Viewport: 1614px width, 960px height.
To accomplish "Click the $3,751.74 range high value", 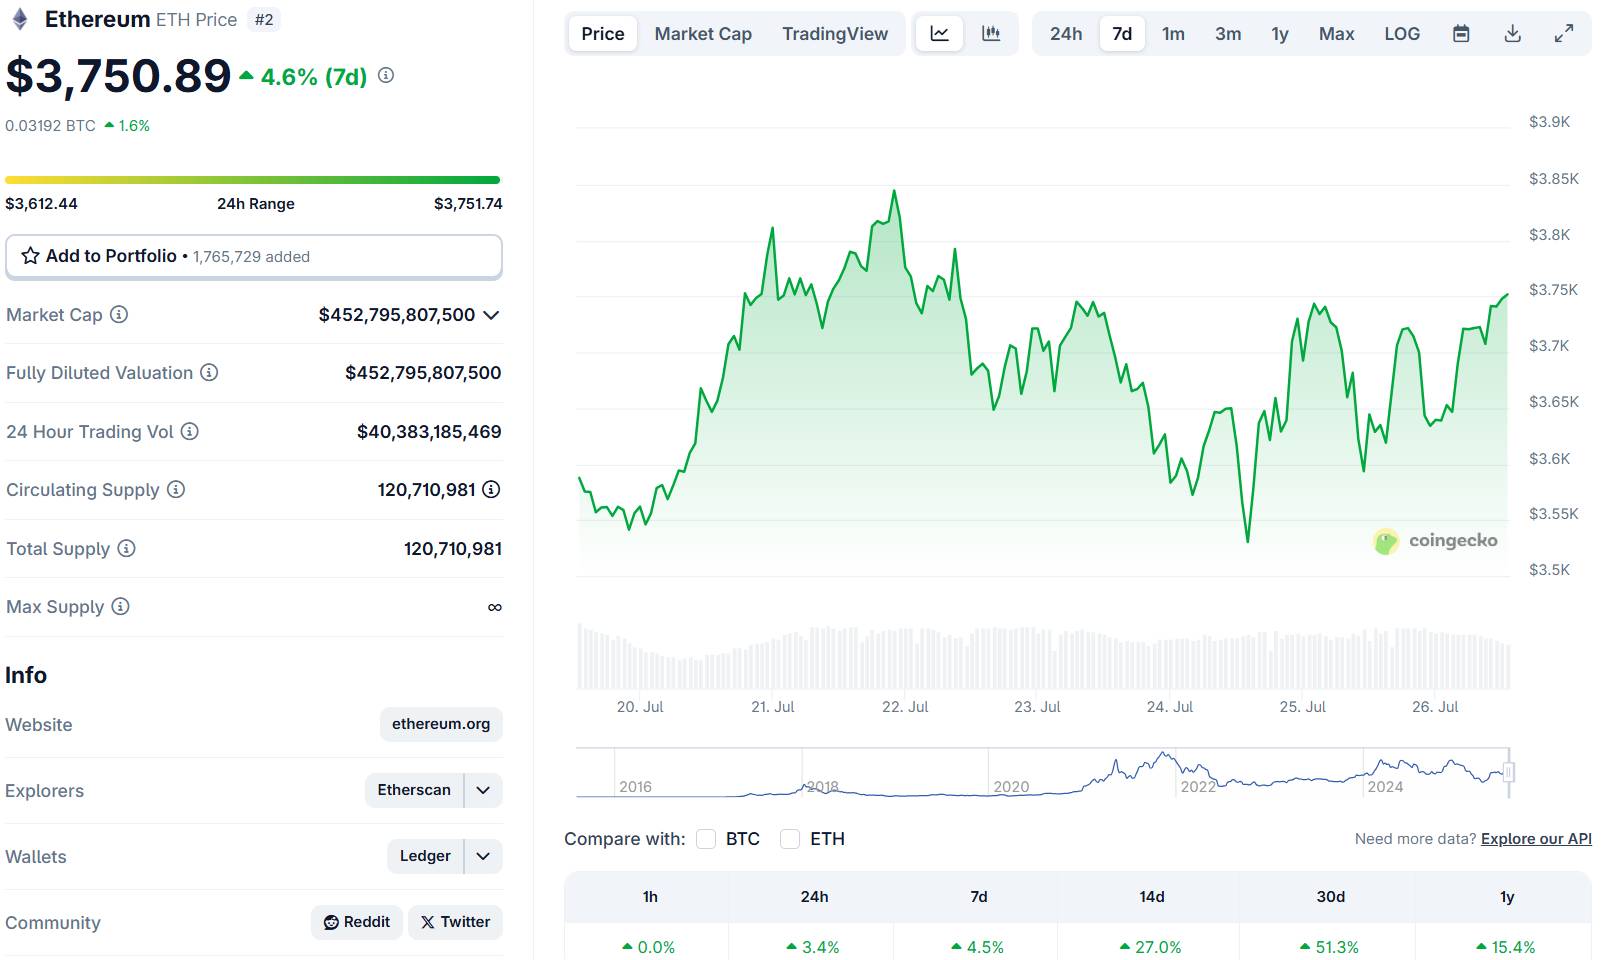I will 468,204.
